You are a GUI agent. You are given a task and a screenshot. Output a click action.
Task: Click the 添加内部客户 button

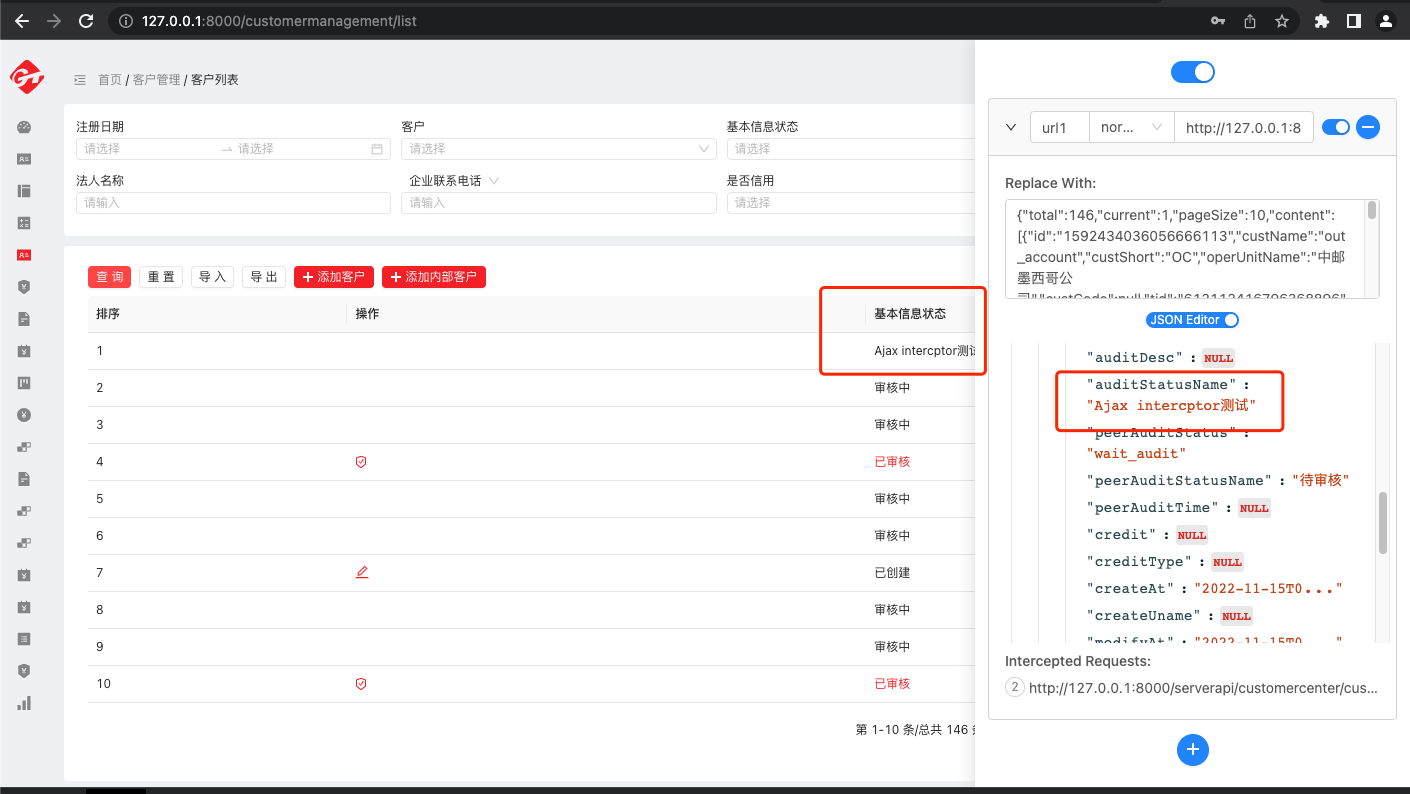(434, 277)
